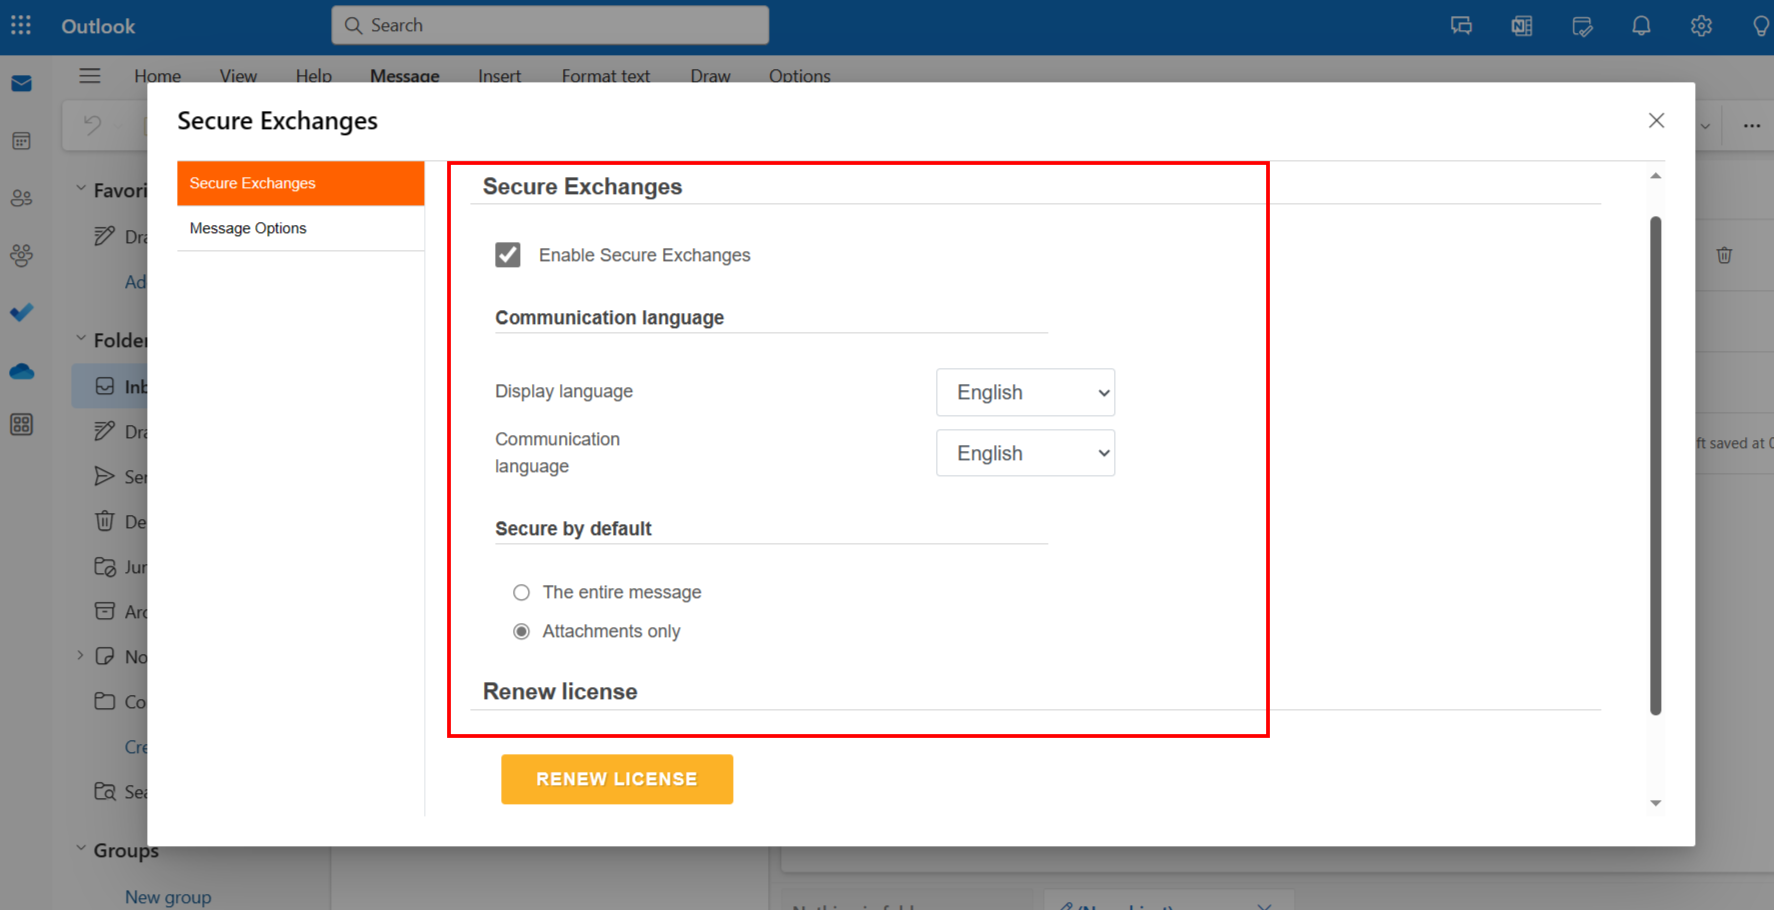Open the more options ellipsis icon
The height and width of the screenshot is (910, 1774).
coord(1752,126)
